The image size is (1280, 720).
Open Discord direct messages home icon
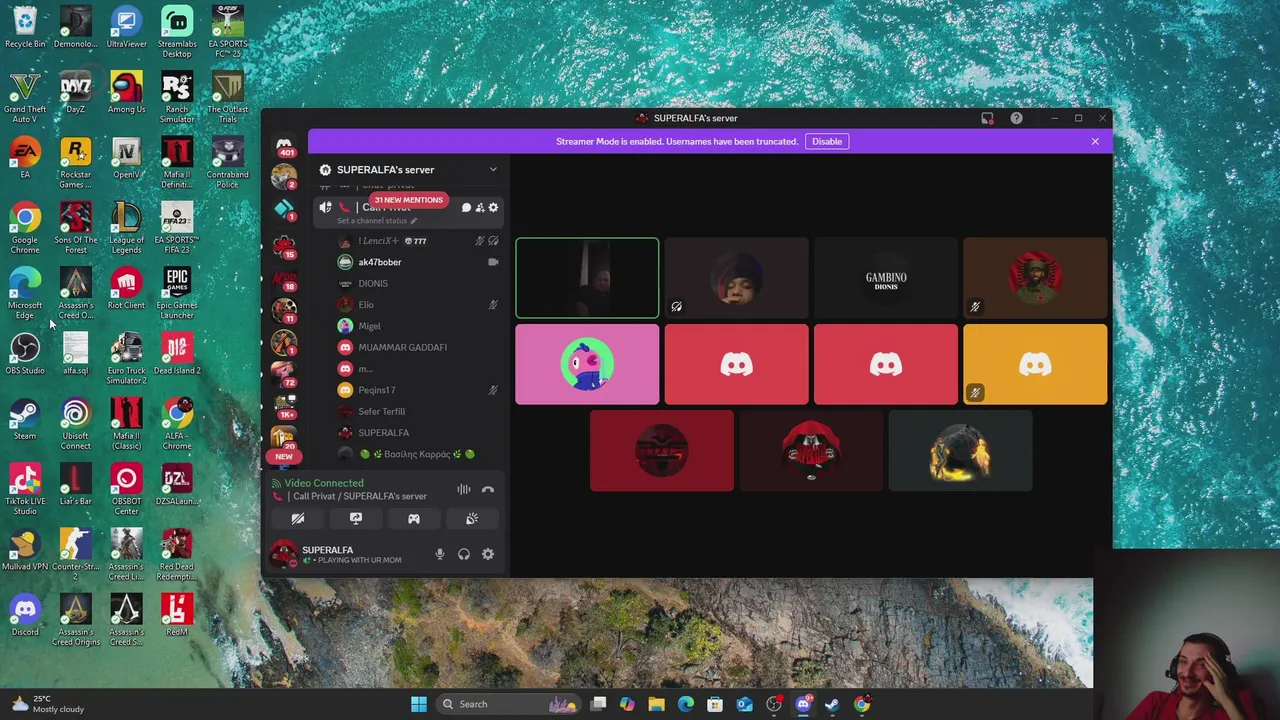(x=284, y=146)
